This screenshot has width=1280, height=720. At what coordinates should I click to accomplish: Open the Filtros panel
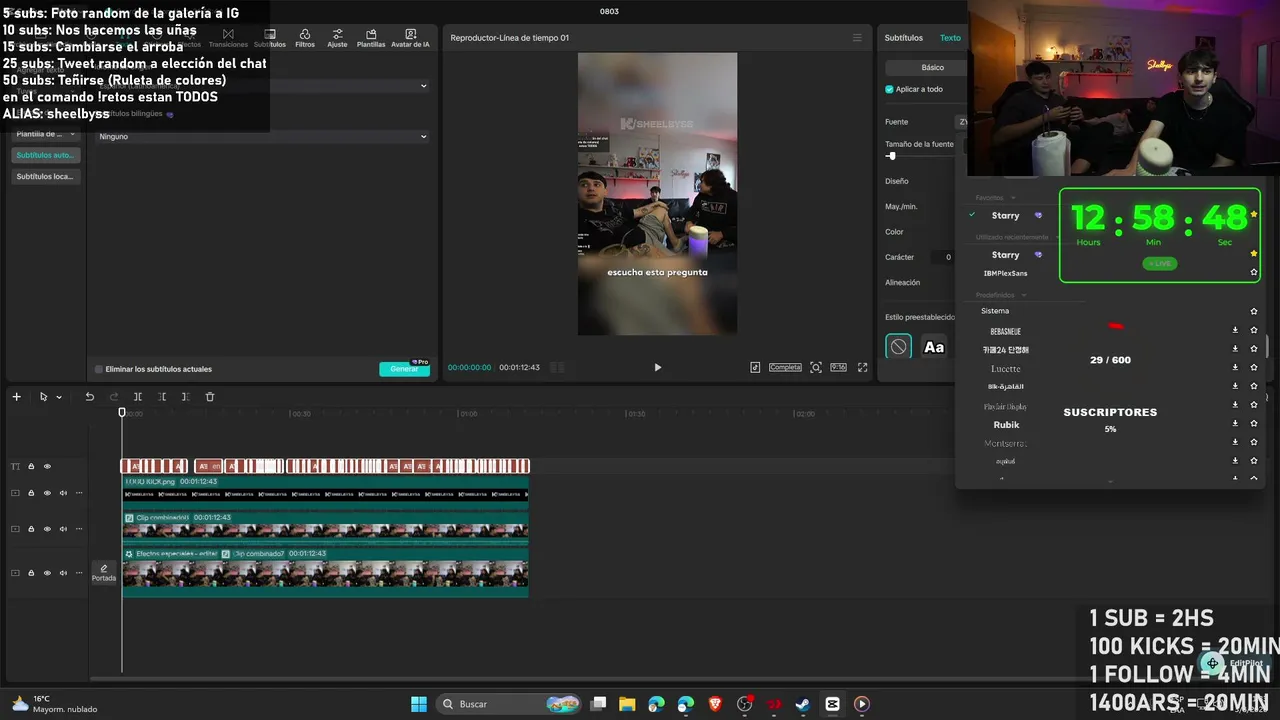pos(305,38)
